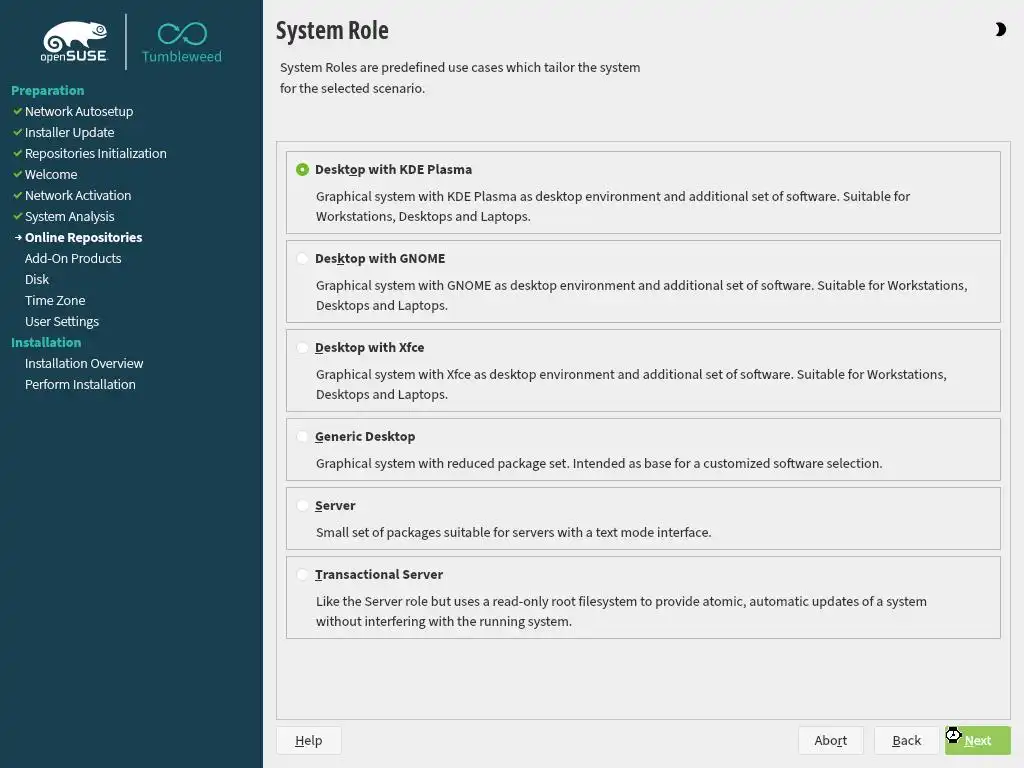Open the Help dialog
The height and width of the screenshot is (768, 1024).
308,740
